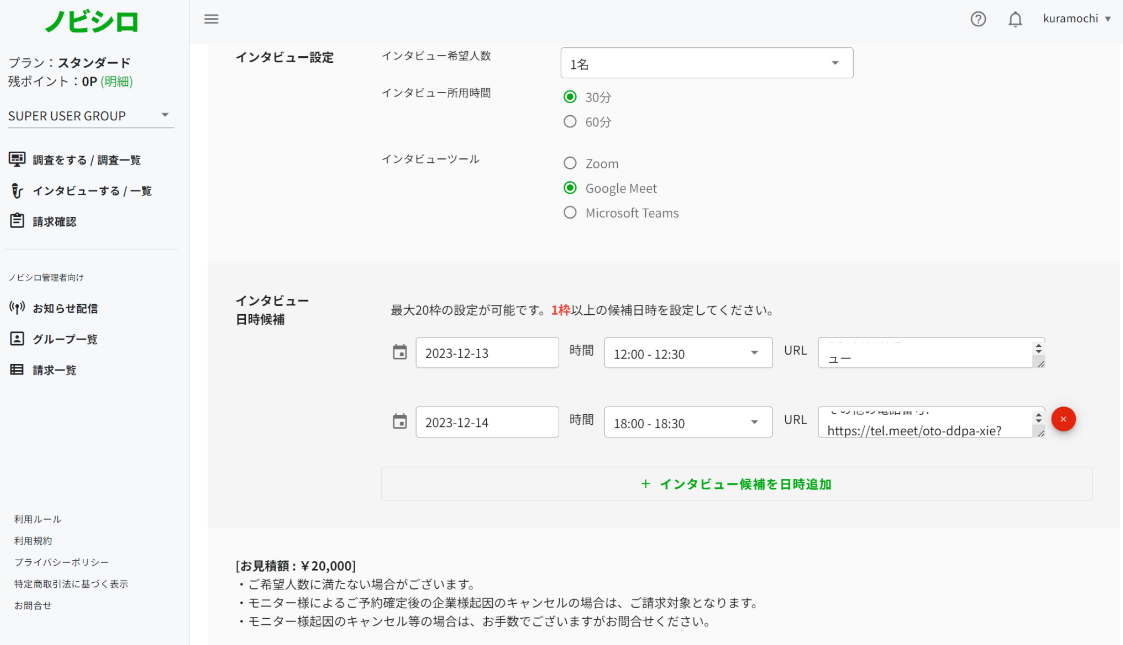This screenshot has height=645, width=1123.
Task: Open help via question mark icon
Action: coord(978,19)
